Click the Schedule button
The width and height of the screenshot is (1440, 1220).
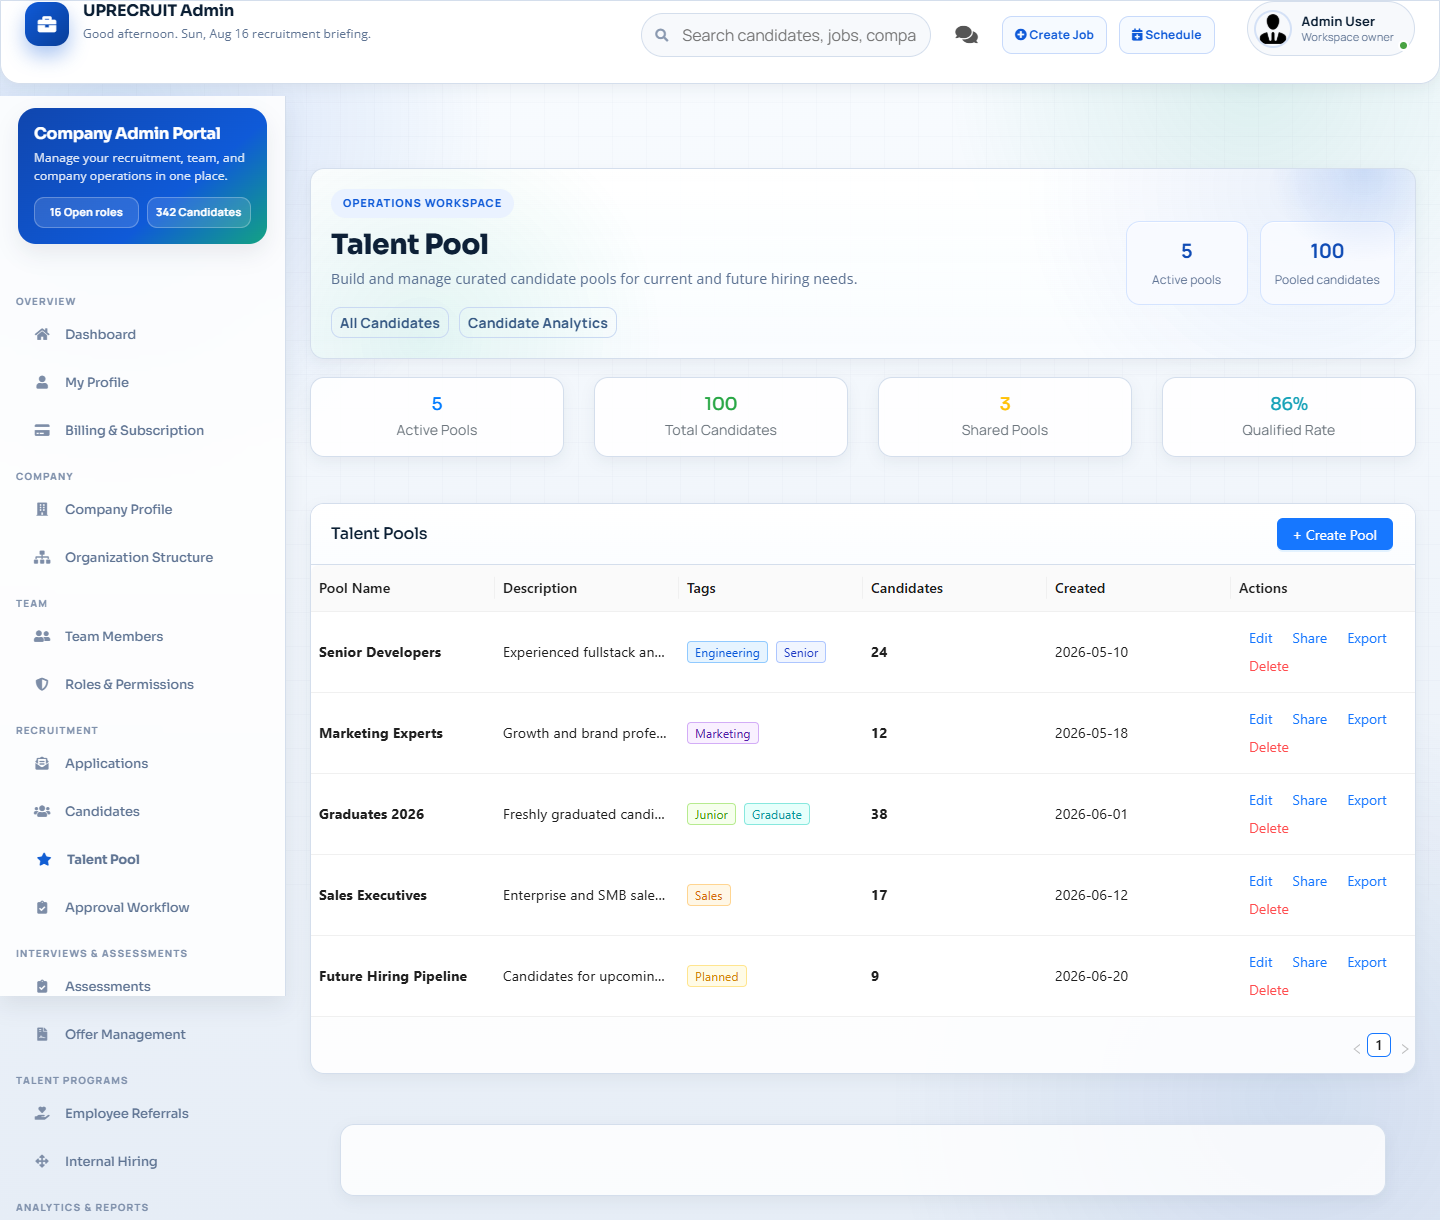pyautogui.click(x=1166, y=35)
